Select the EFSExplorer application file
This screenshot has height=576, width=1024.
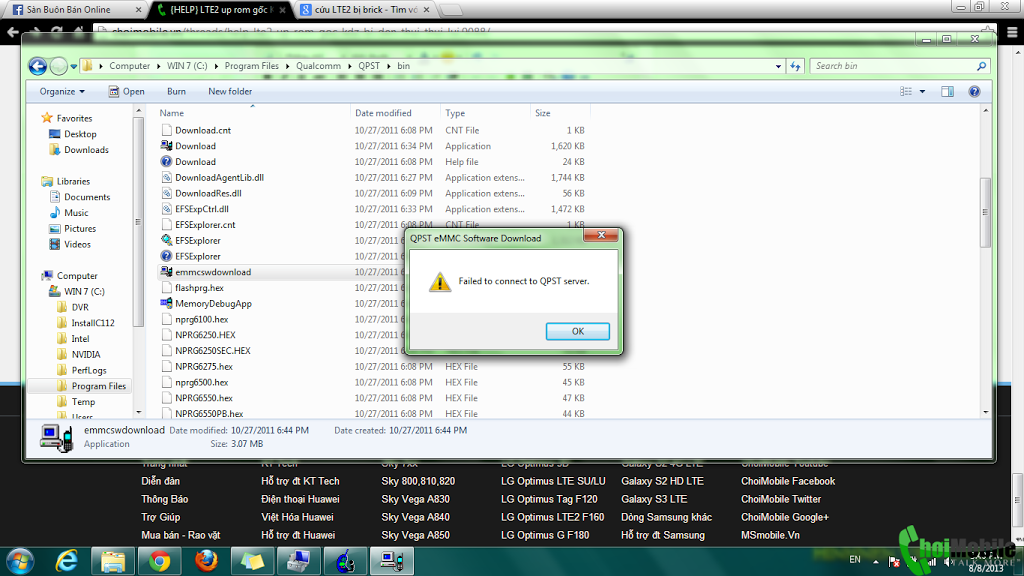197,241
